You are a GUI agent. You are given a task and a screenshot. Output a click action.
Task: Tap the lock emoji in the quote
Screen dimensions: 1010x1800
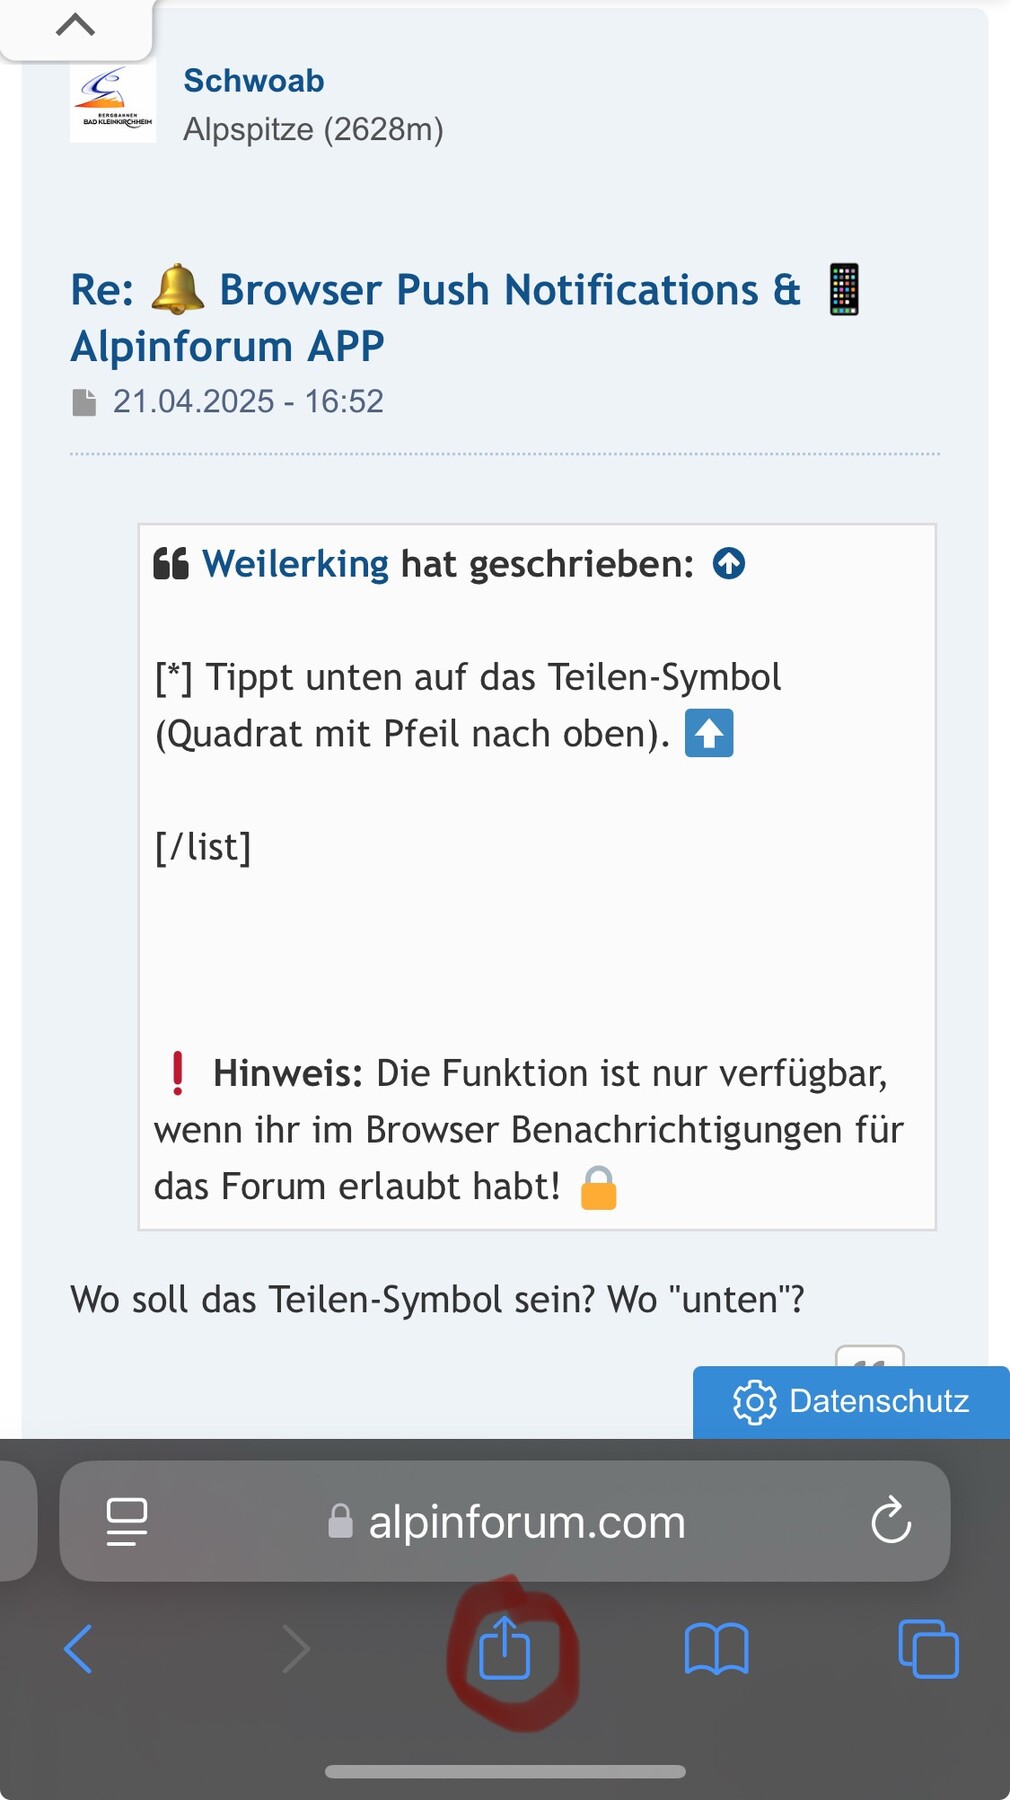point(598,1187)
